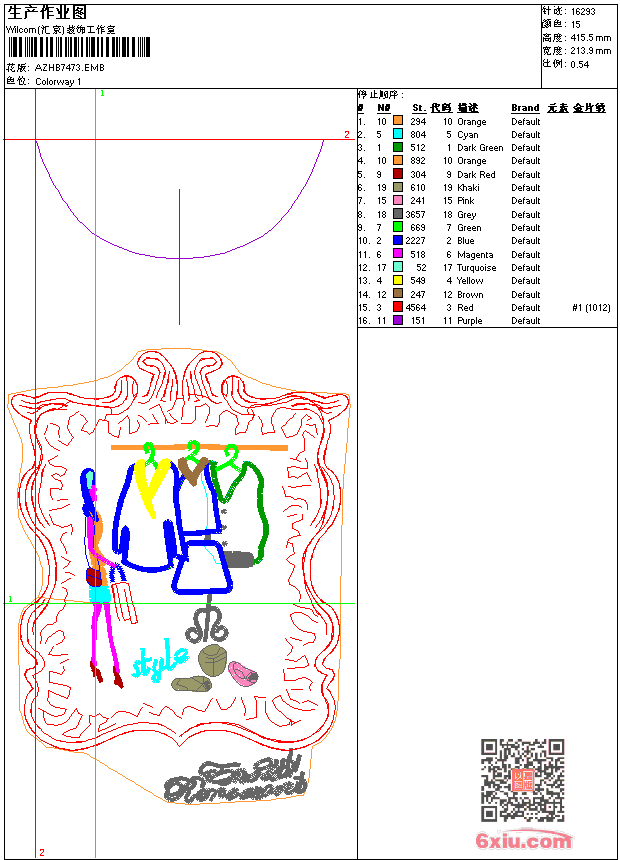Click the stitch count '151' for Purple
The width and height of the screenshot is (620, 860).
[418, 321]
